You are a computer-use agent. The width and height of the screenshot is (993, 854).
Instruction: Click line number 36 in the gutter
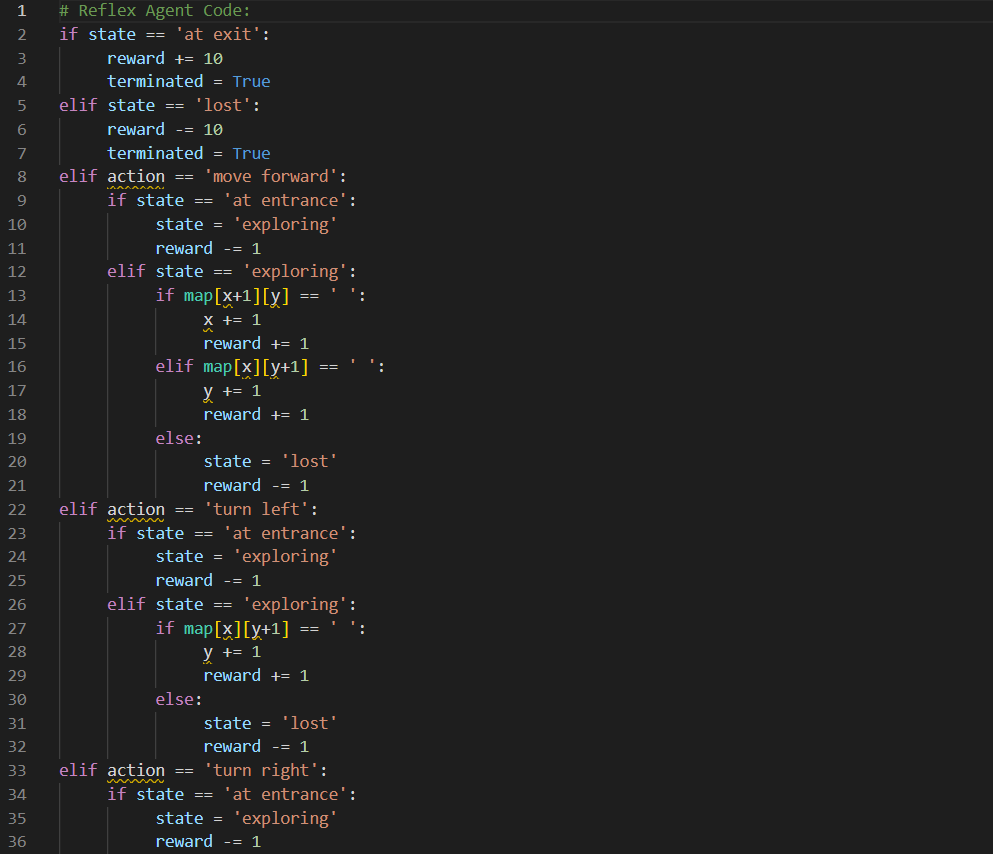pos(17,841)
